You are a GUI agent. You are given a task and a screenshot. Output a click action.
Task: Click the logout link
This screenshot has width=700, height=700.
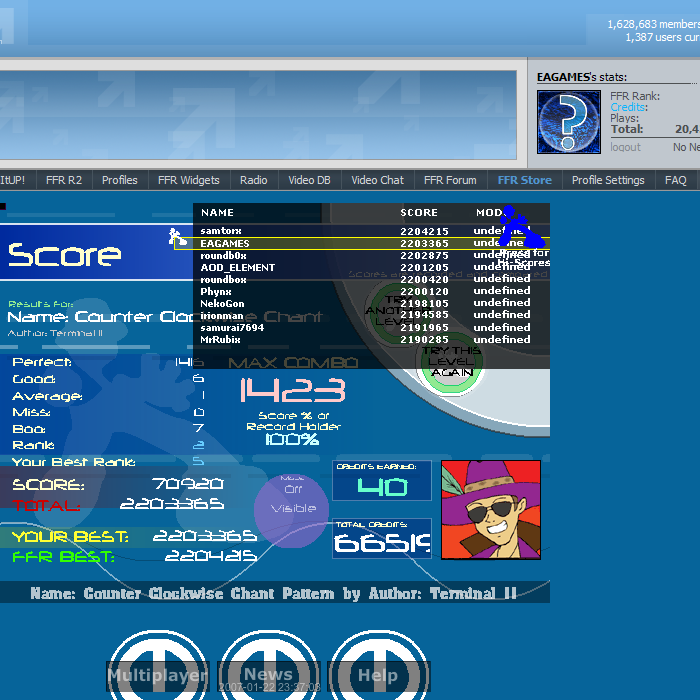click(625, 147)
